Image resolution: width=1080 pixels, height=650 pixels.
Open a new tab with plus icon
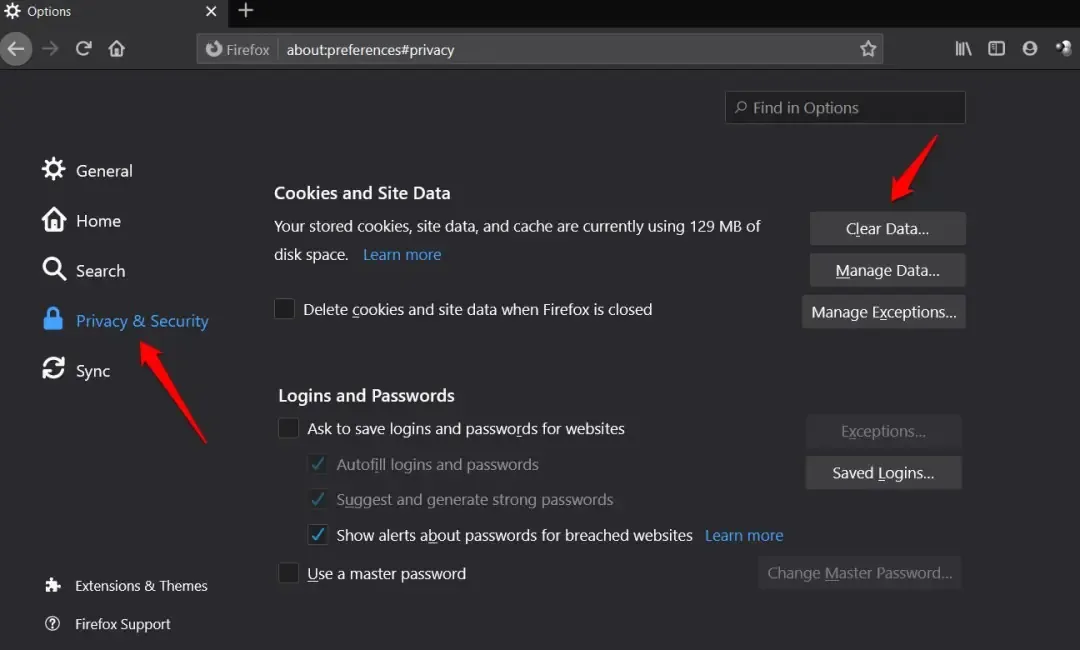point(246,11)
